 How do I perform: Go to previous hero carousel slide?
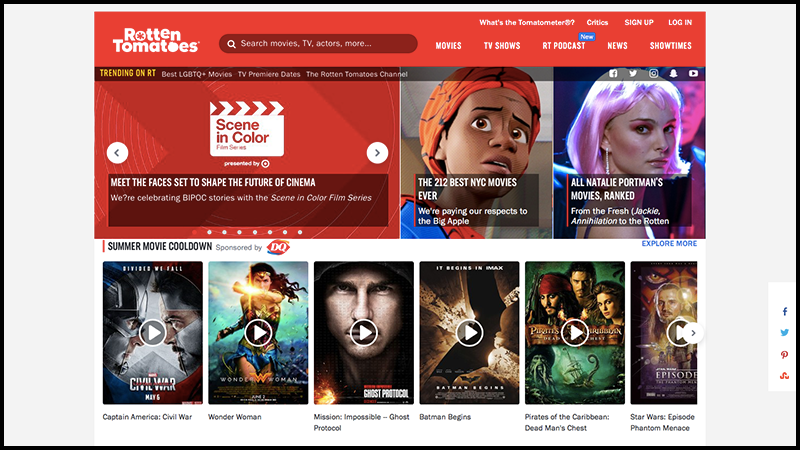click(x=117, y=153)
